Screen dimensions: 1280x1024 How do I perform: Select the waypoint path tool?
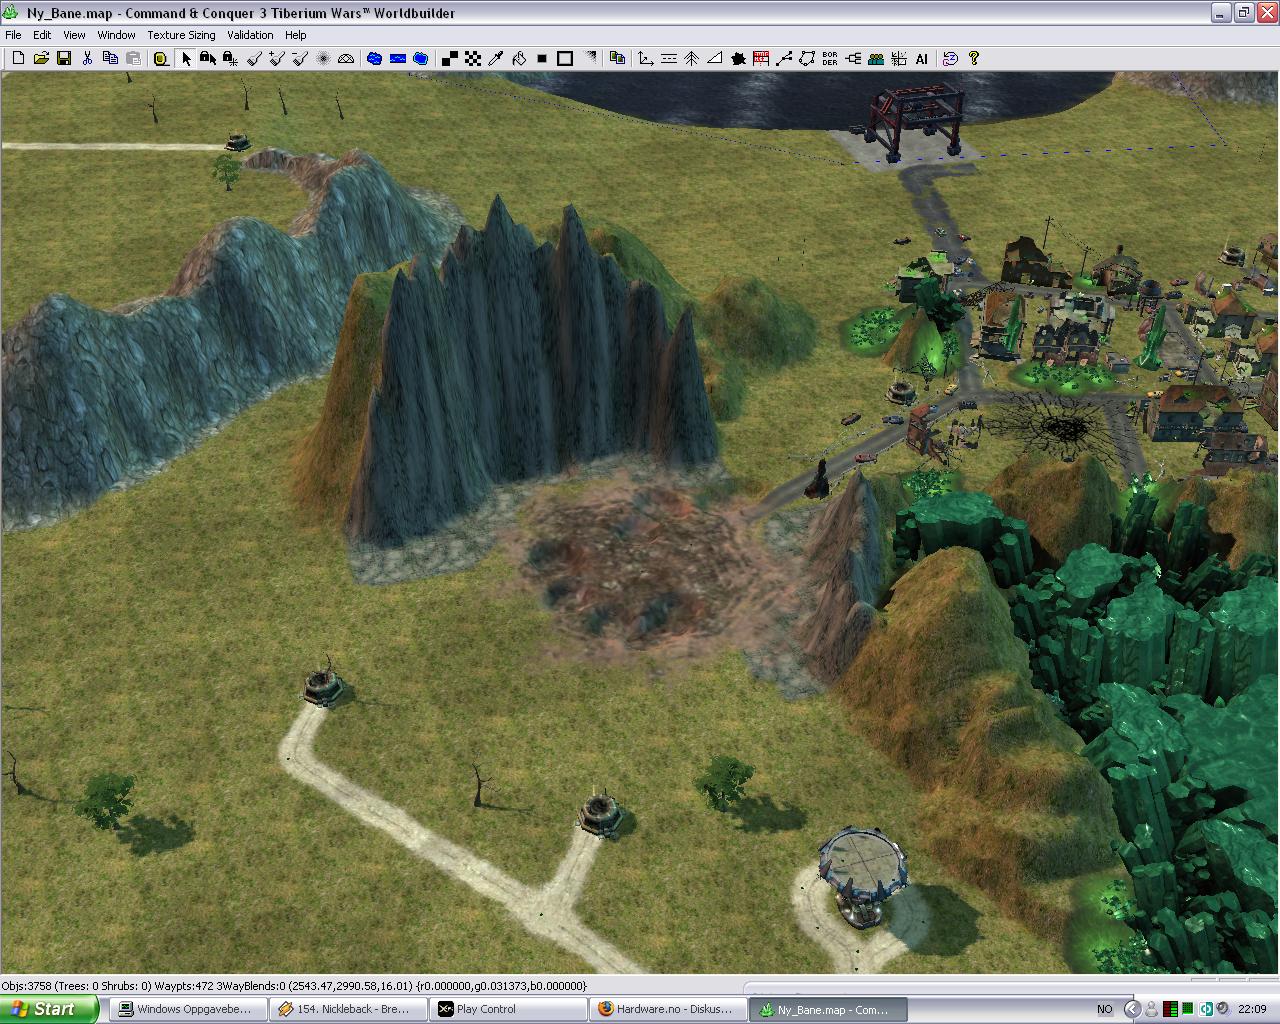pyautogui.click(x=784, y=59)
